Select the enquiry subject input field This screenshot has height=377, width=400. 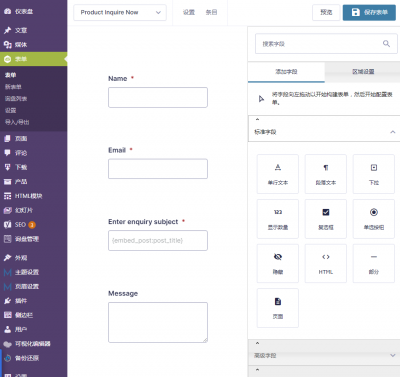click(158, 240)
